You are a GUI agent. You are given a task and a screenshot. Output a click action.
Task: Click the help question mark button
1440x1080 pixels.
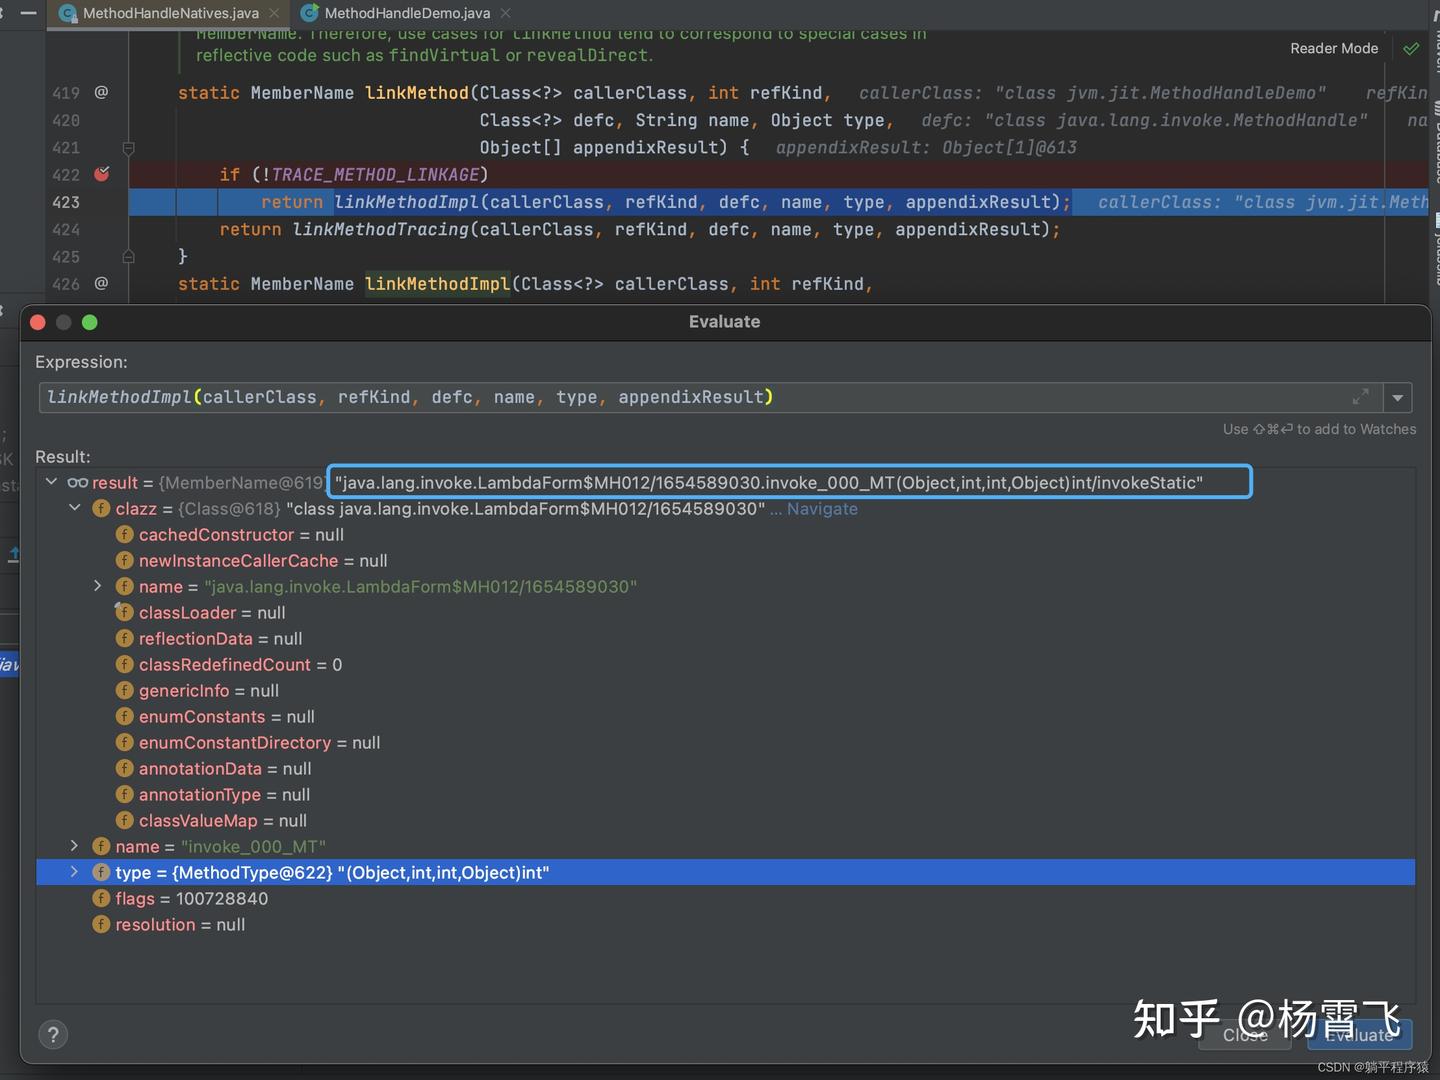tap(53, 1035)
